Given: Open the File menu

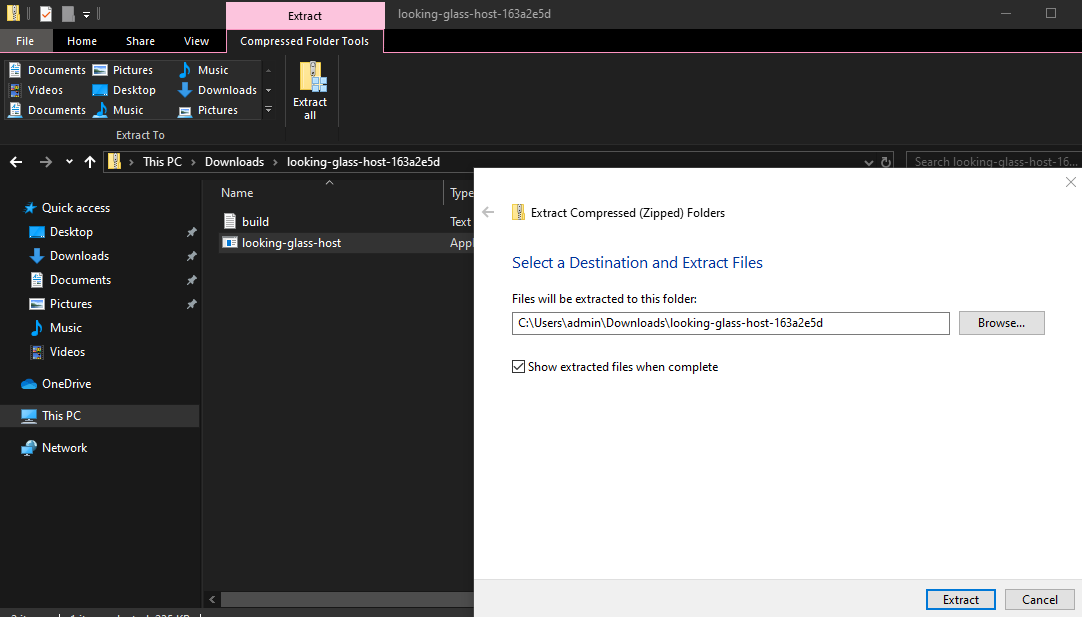Looking at the screenshot, I should click(25, 41).
